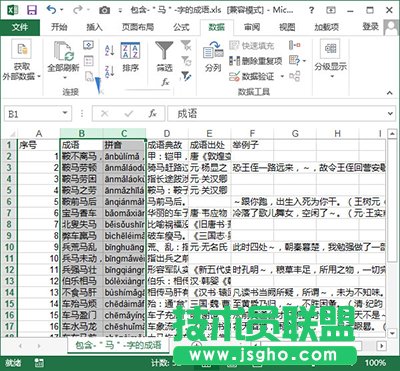Click Ribbon Display Options icon
The image size is (400, 371).
[331, 10]
